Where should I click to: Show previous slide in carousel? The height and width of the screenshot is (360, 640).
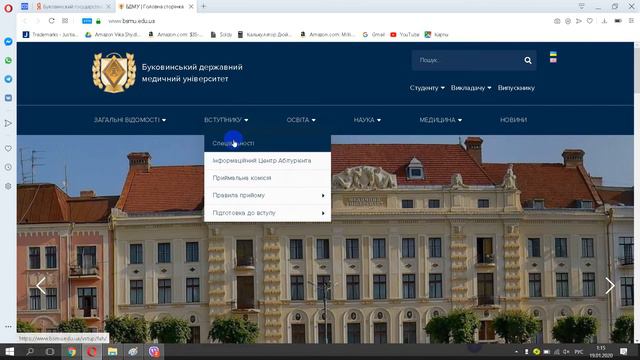pos(41,285)
